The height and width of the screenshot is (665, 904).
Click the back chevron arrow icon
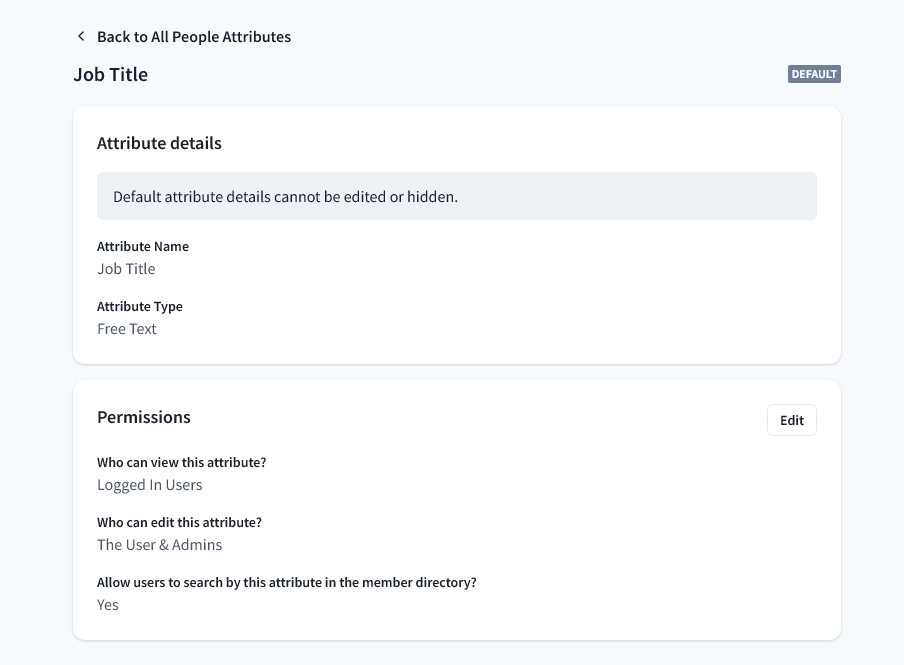pos(81,37)
